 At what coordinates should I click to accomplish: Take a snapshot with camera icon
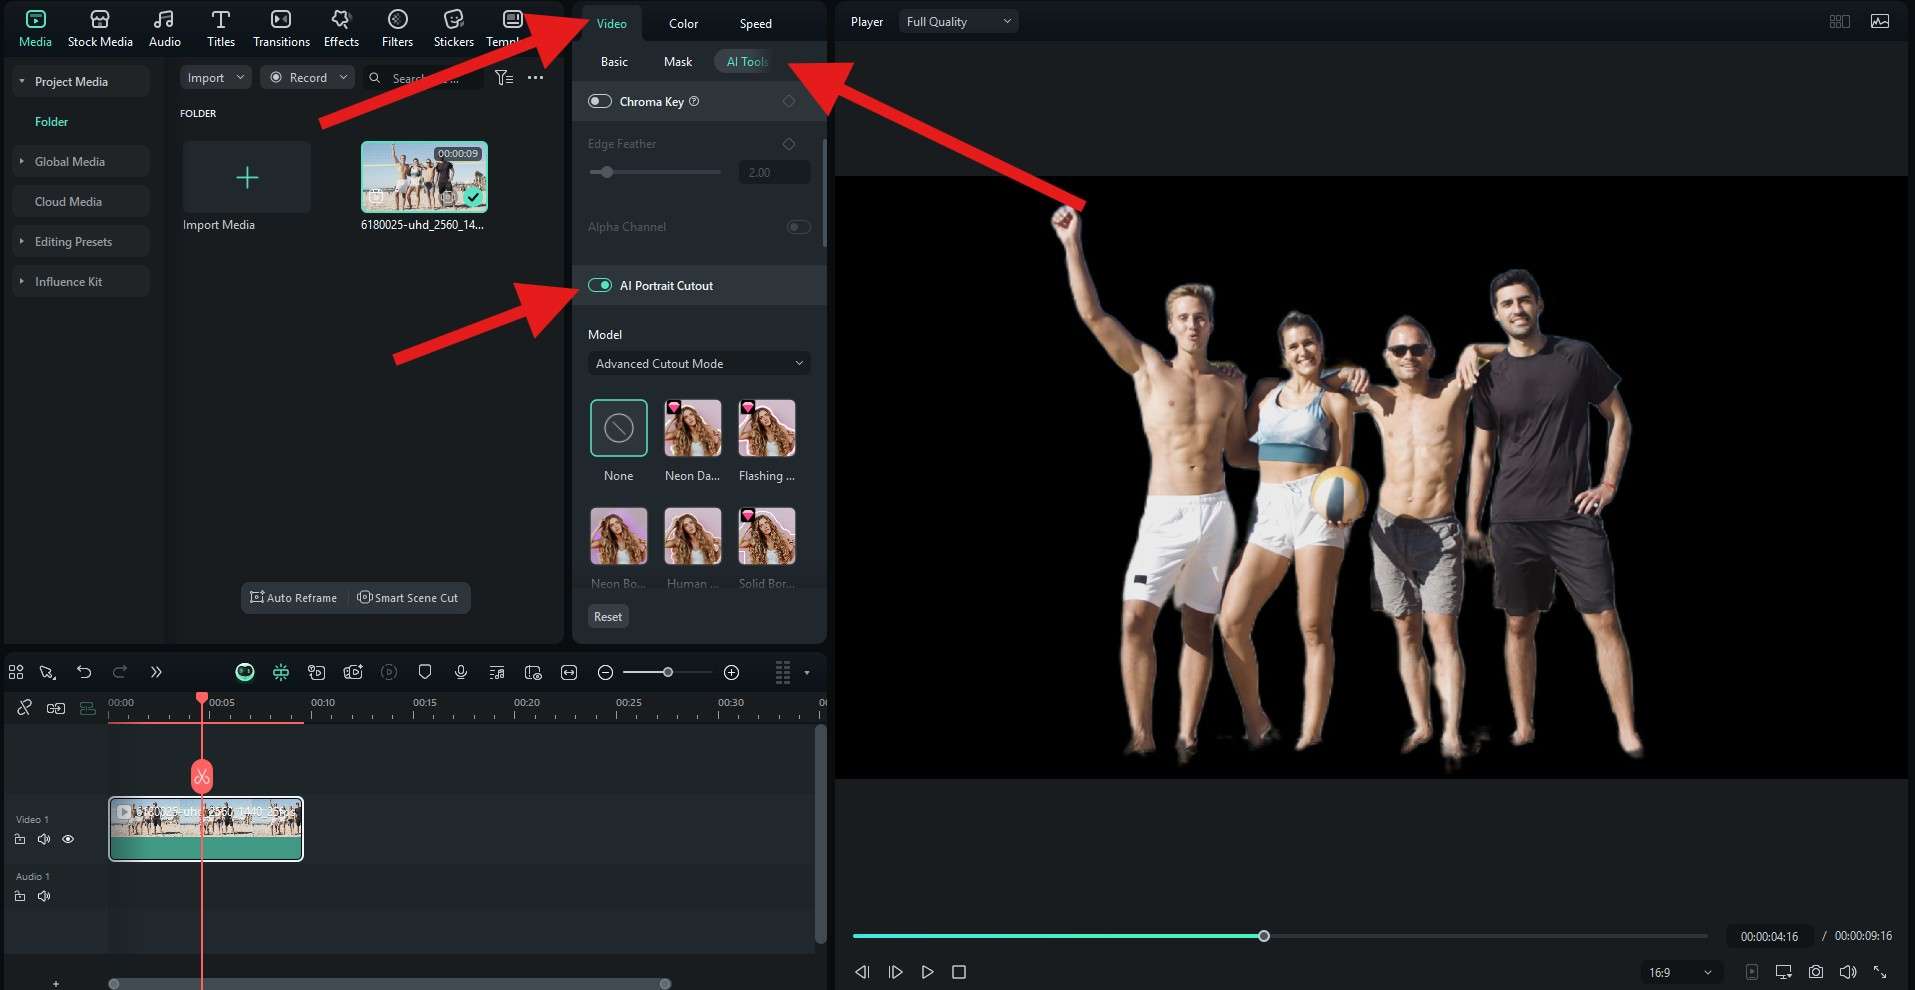(1816, 972)
